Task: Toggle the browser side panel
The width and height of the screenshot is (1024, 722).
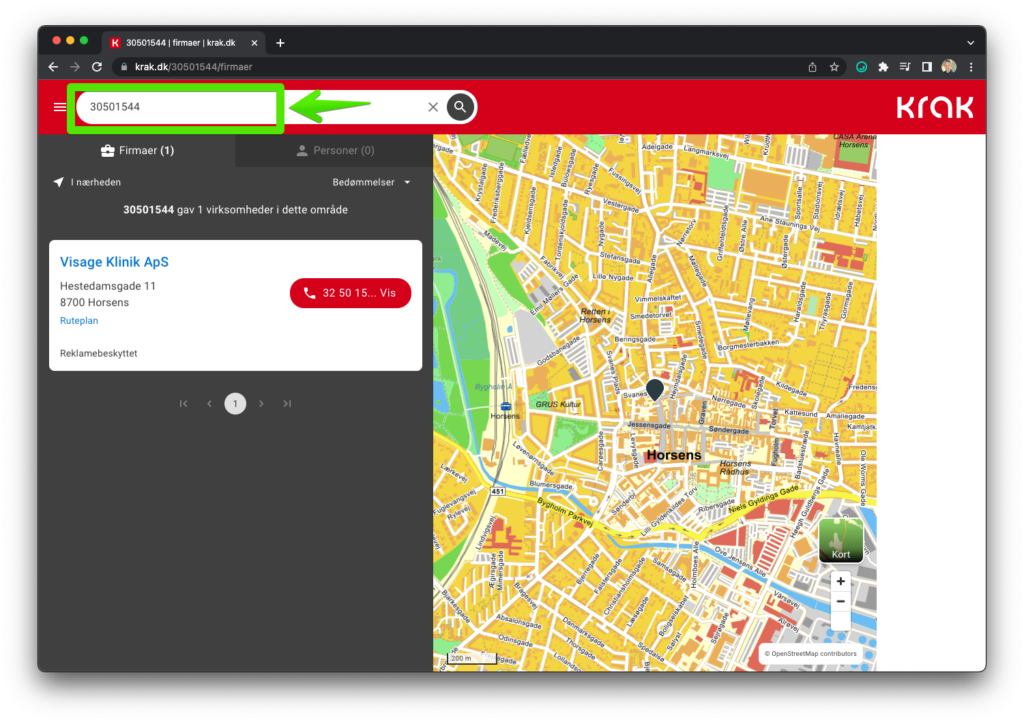Action: click(x=927, y=67)
